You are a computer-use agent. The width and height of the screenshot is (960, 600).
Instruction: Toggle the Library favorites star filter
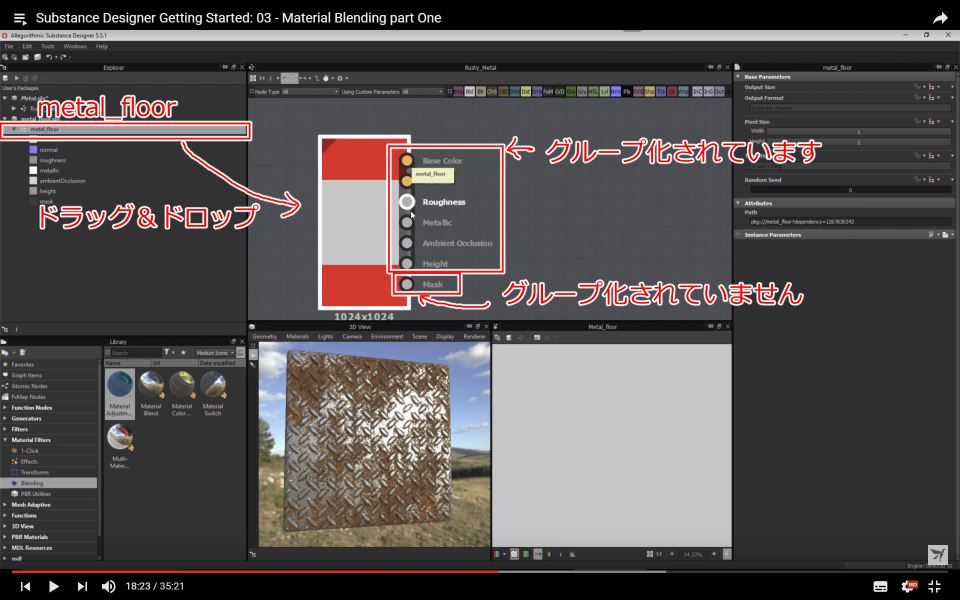tap(183, 353)
